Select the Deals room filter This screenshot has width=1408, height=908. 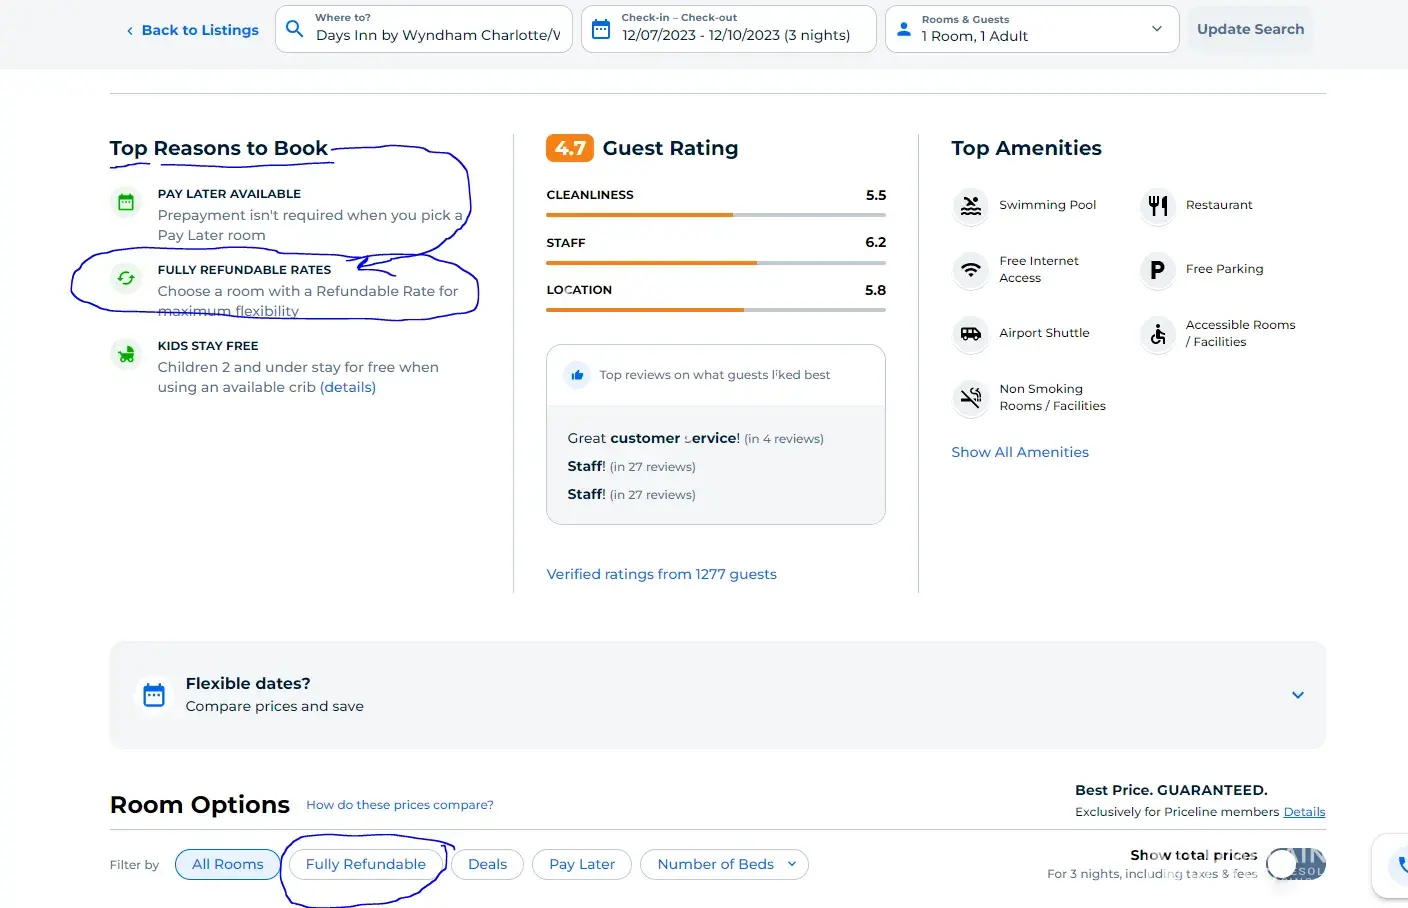pyautogui.click(x=487, y=865)
